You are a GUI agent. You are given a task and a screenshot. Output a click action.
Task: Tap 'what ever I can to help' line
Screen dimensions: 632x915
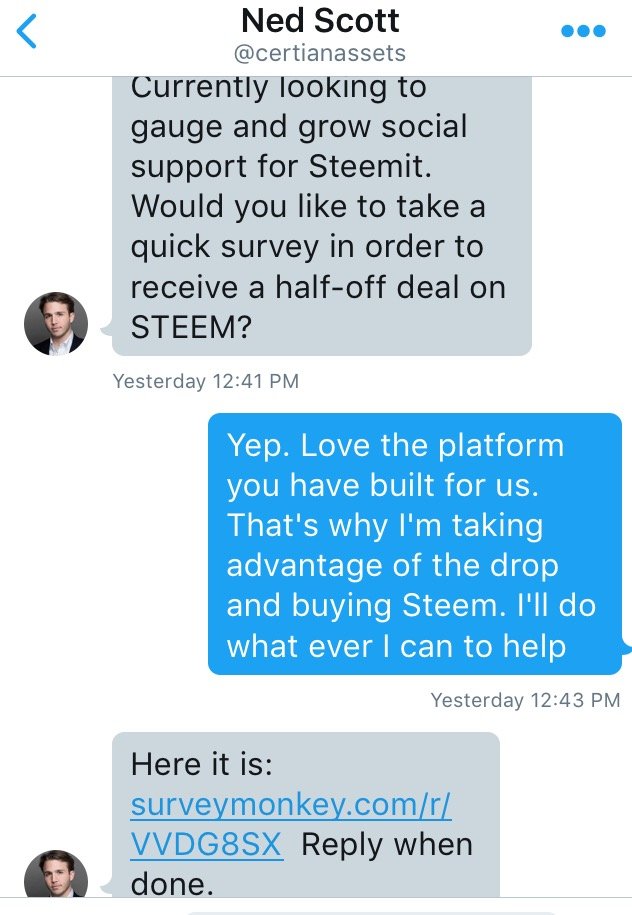point(396,646)
